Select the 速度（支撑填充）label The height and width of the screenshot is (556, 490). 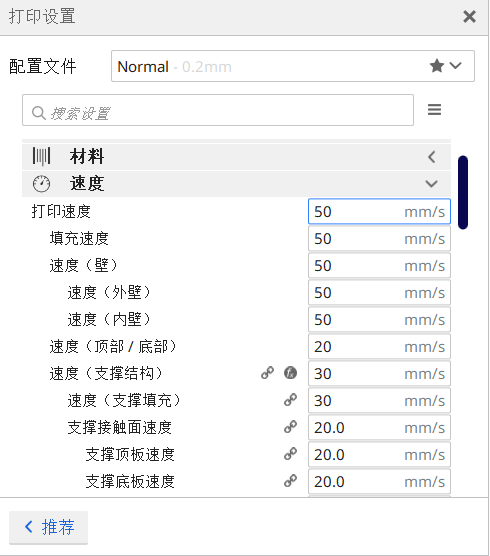click(124, 400)
